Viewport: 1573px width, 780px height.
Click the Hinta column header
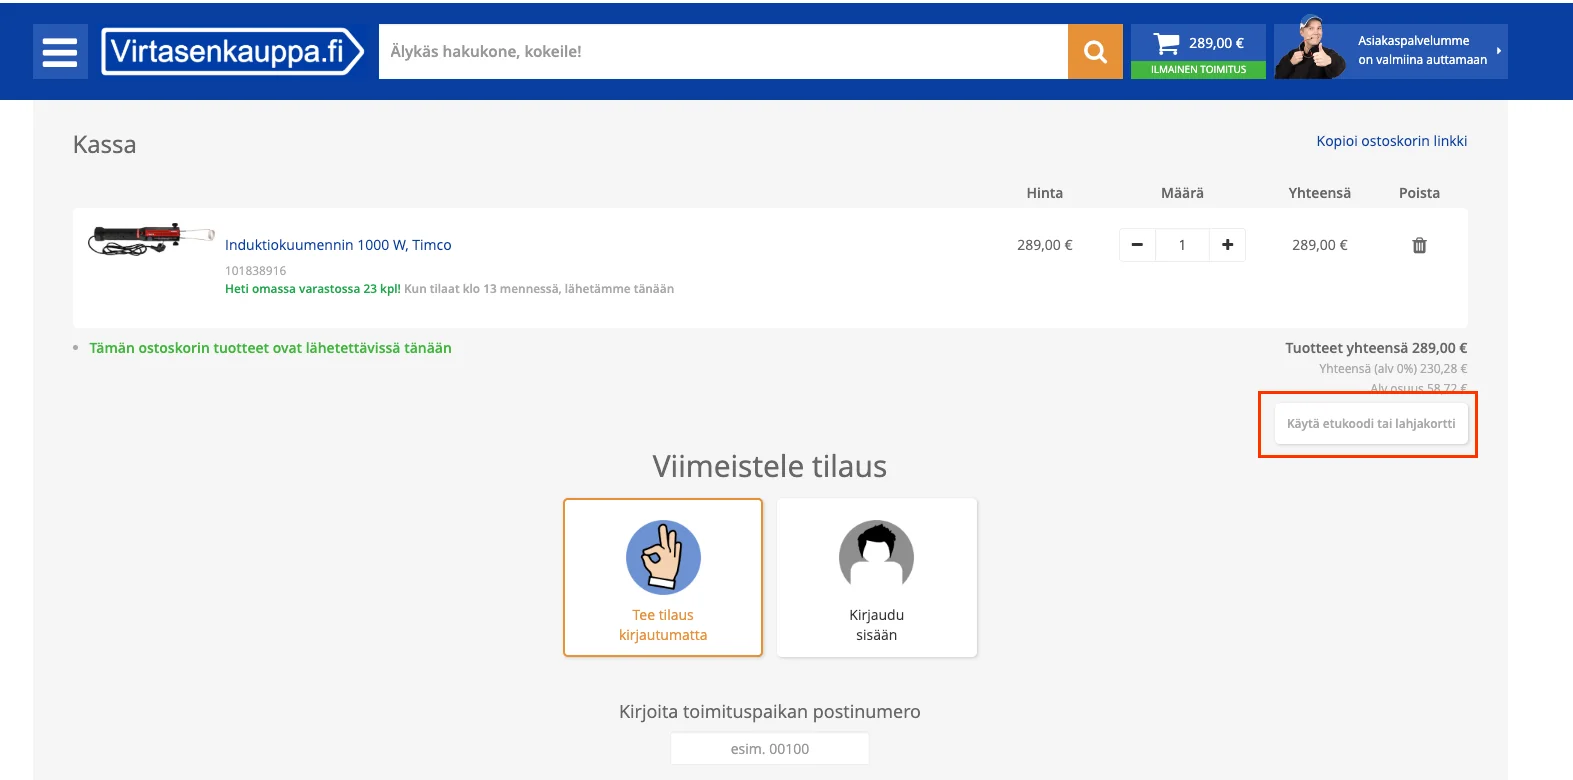pos(1045,193)
